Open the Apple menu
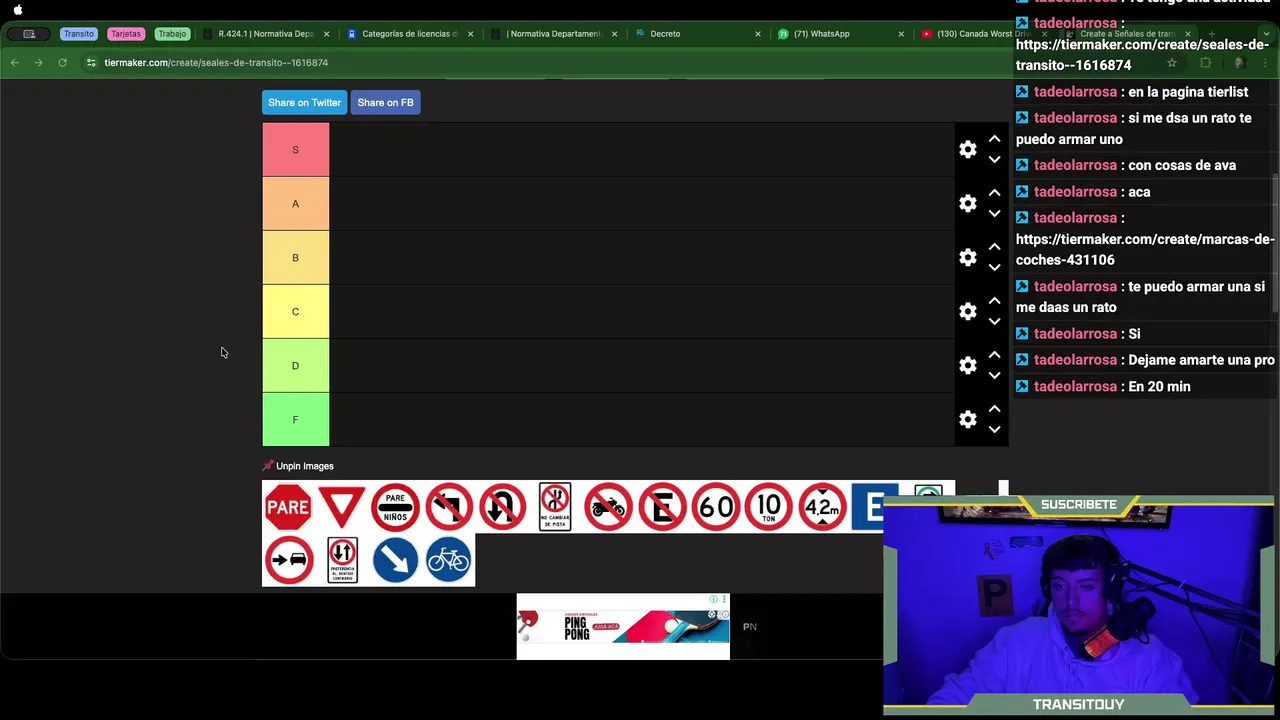This screenshot has height=720, width=1280. point(18,10)
